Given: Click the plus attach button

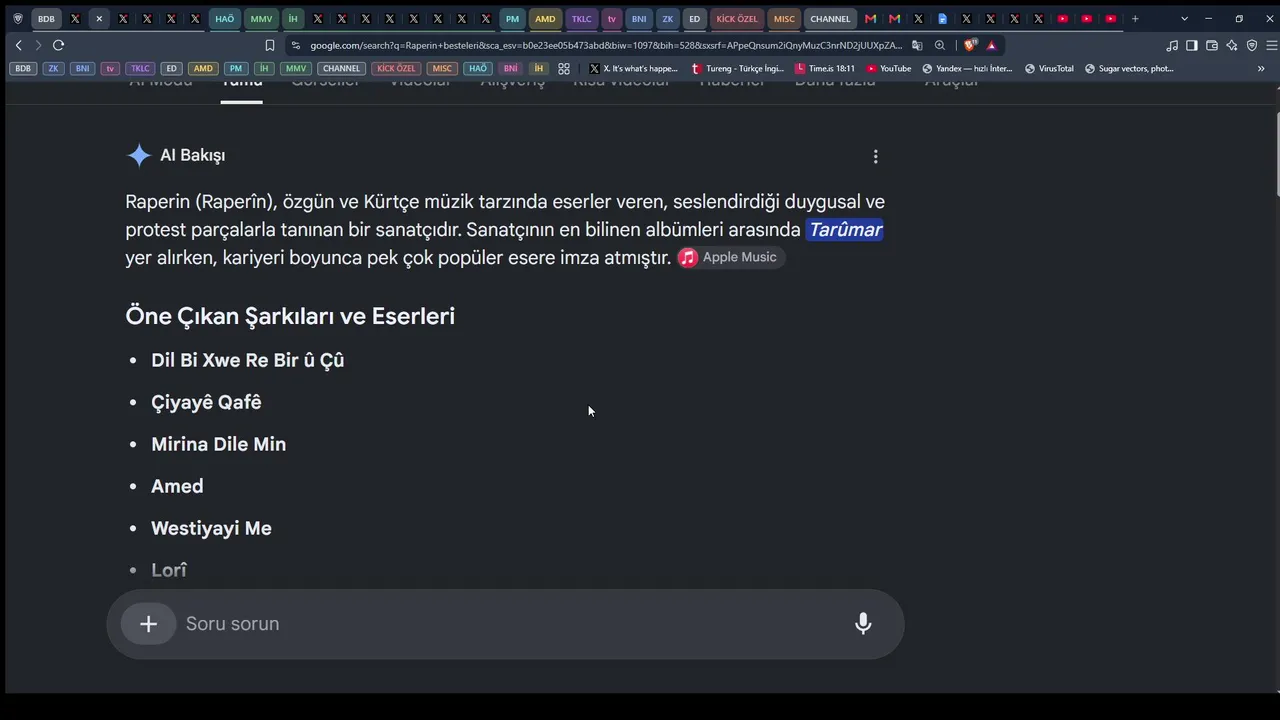Looking at the screenshot, I should click(x=148, y=624).
